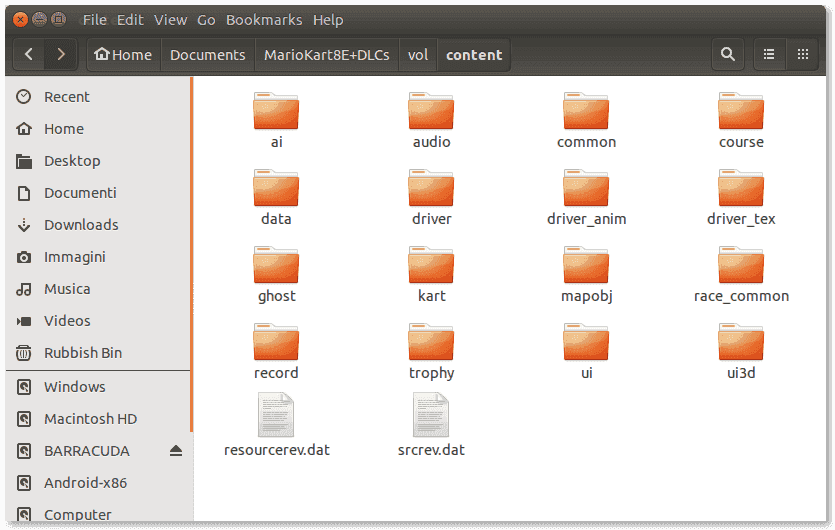Screen dimensions: 835x530
Task: Open Recent in the sidebar
Action: (x=97, y=97)
